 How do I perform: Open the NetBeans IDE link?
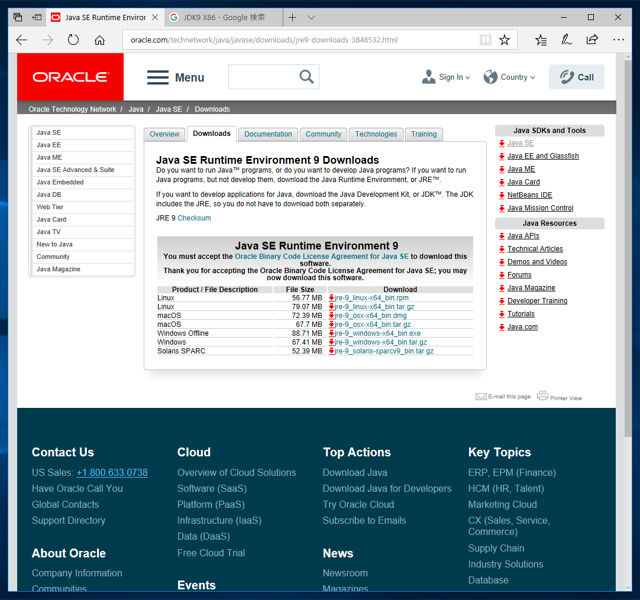click(x=529, y=195)
